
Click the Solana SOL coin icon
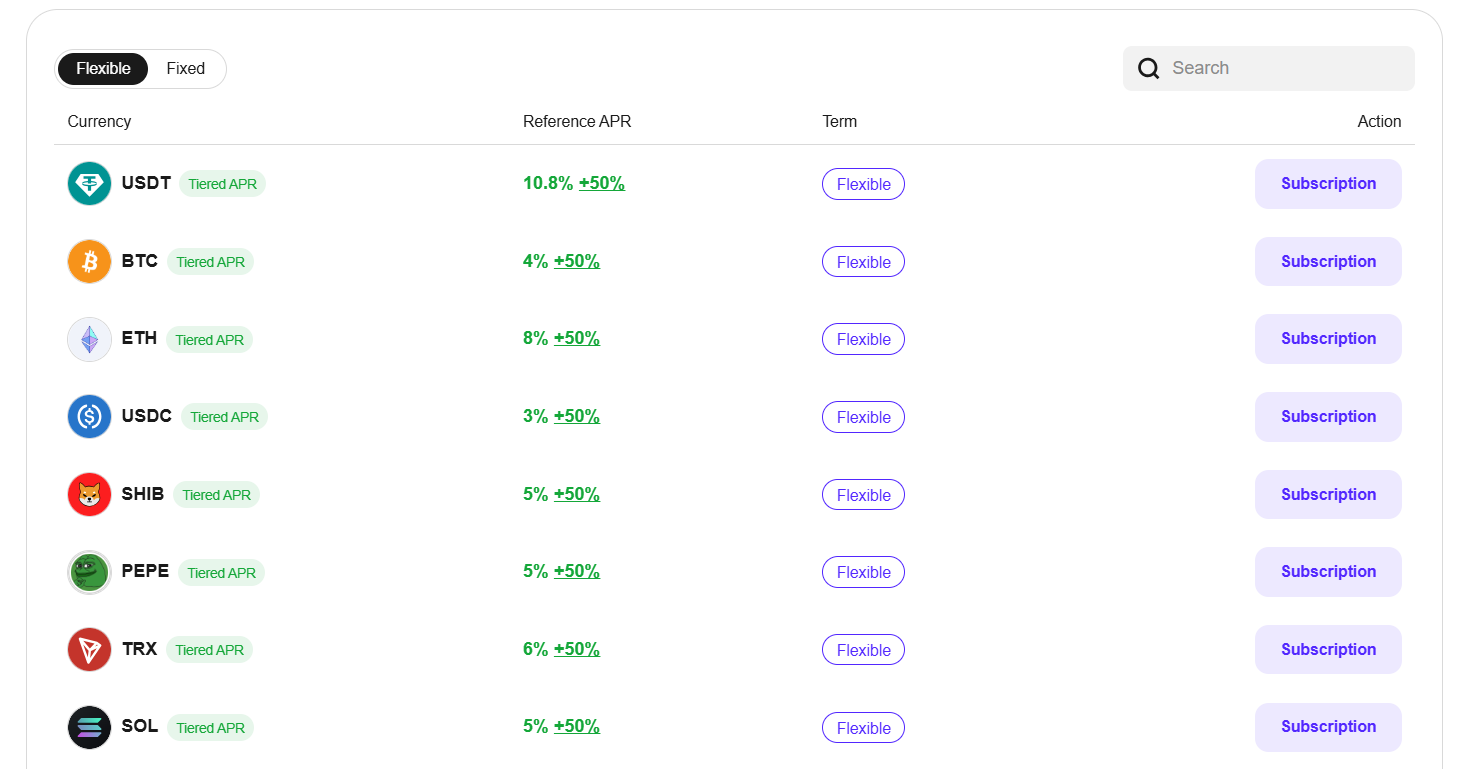tap(89, 727)
